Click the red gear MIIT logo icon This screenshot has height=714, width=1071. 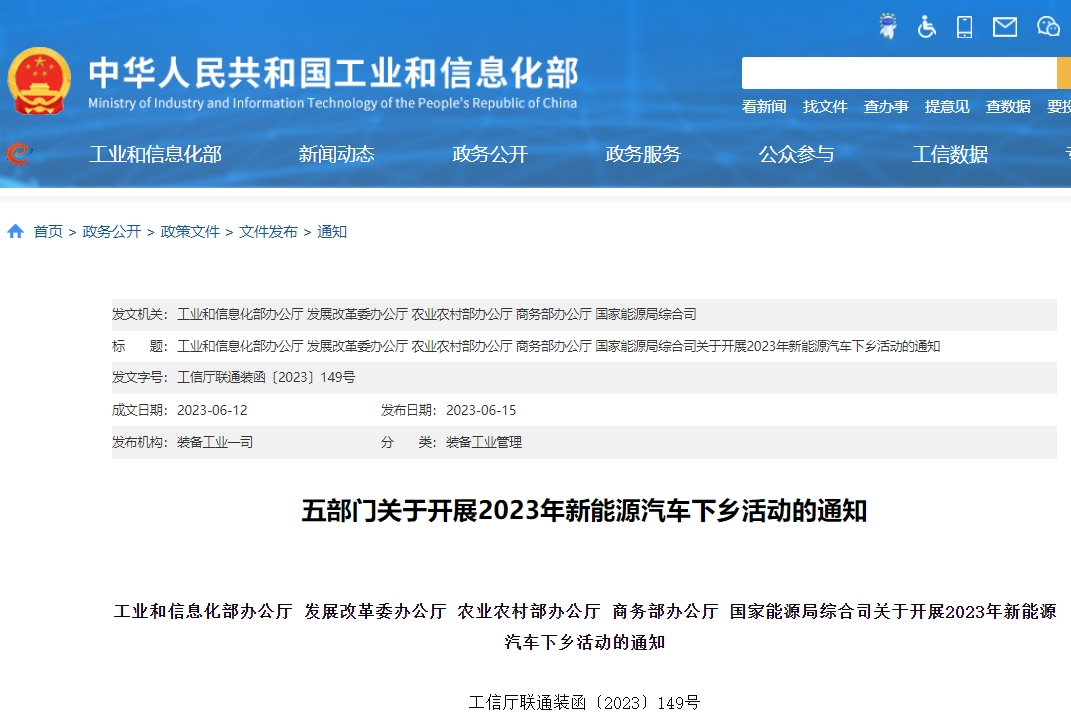pyautogui.click(x=19, y=154)
